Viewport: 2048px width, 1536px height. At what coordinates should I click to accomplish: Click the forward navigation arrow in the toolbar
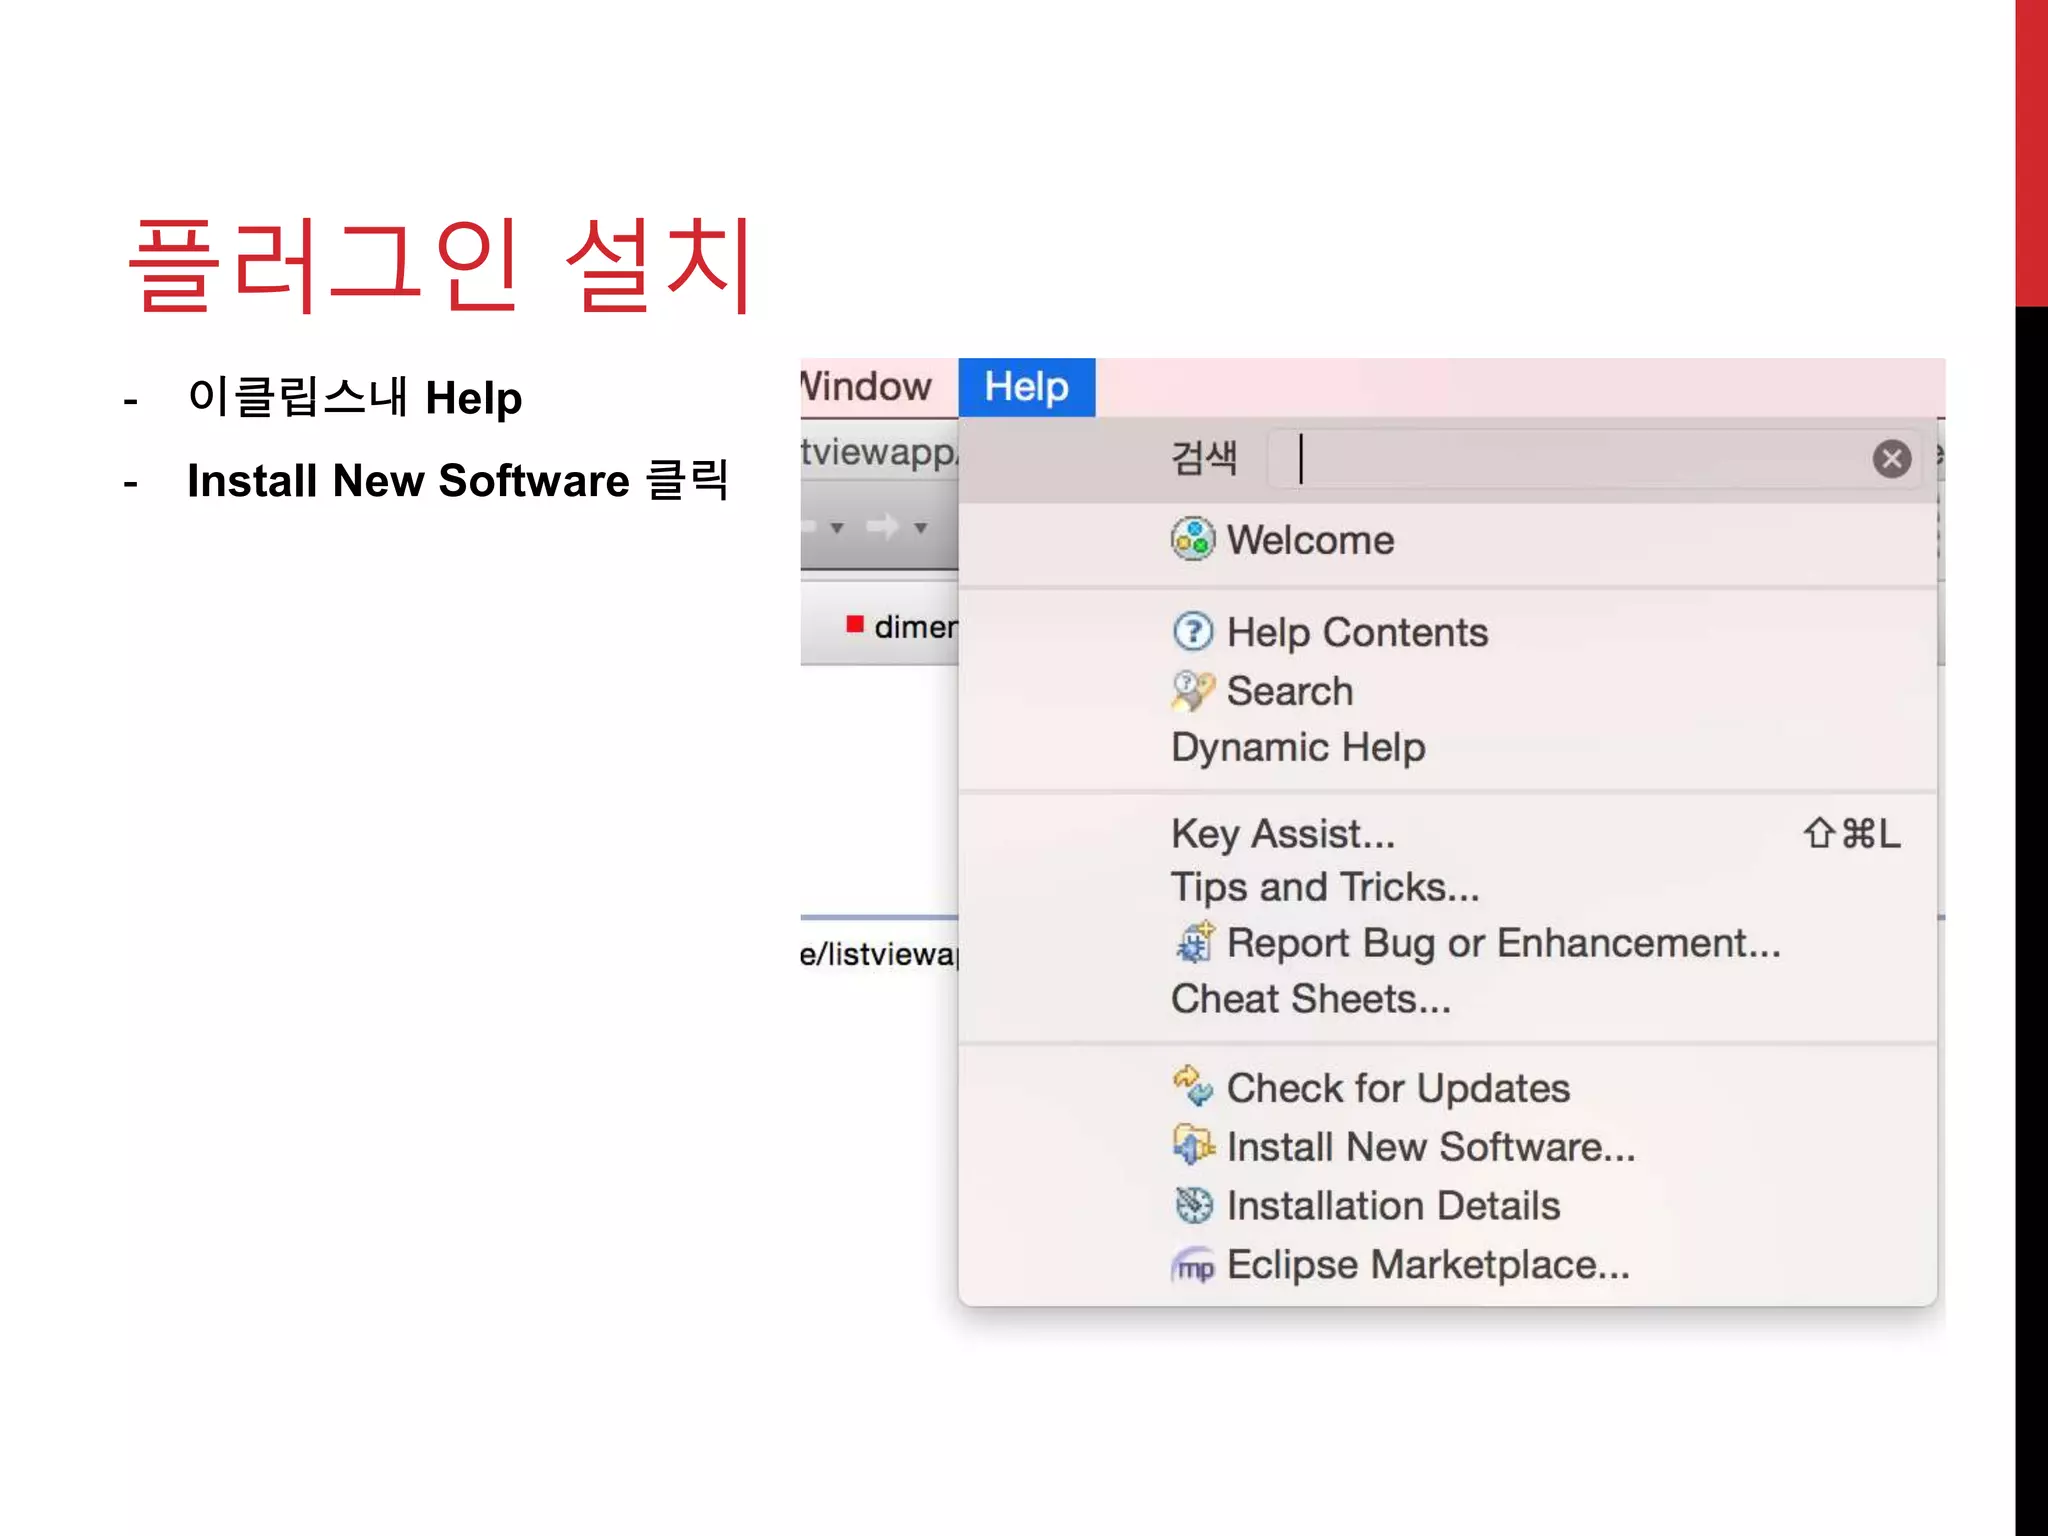tap(882, 526)
